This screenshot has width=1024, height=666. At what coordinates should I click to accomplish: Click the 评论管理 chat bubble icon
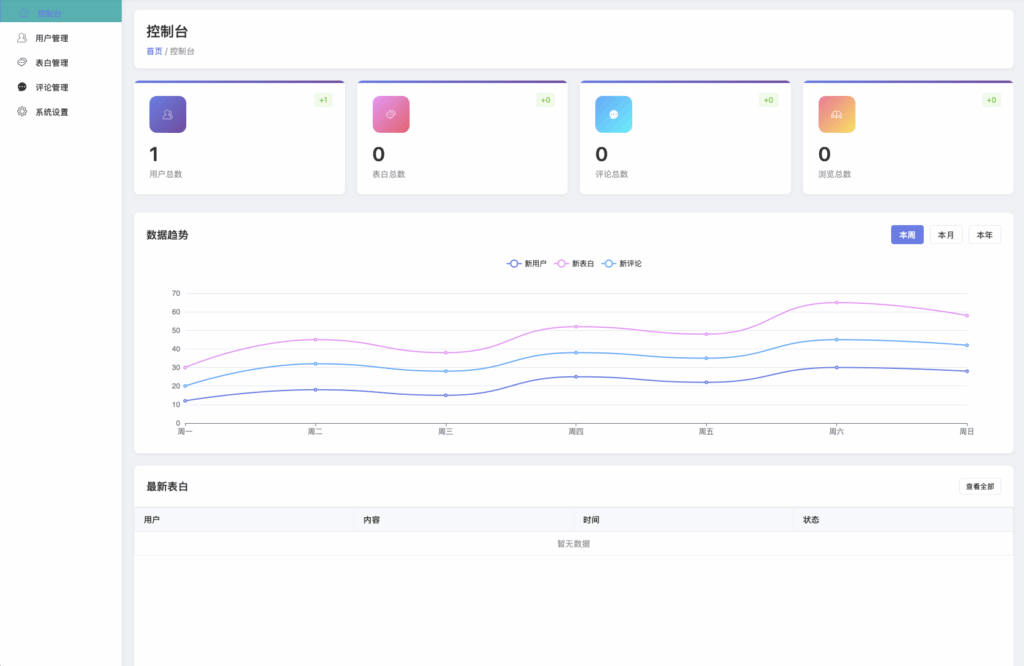[23, 87]
